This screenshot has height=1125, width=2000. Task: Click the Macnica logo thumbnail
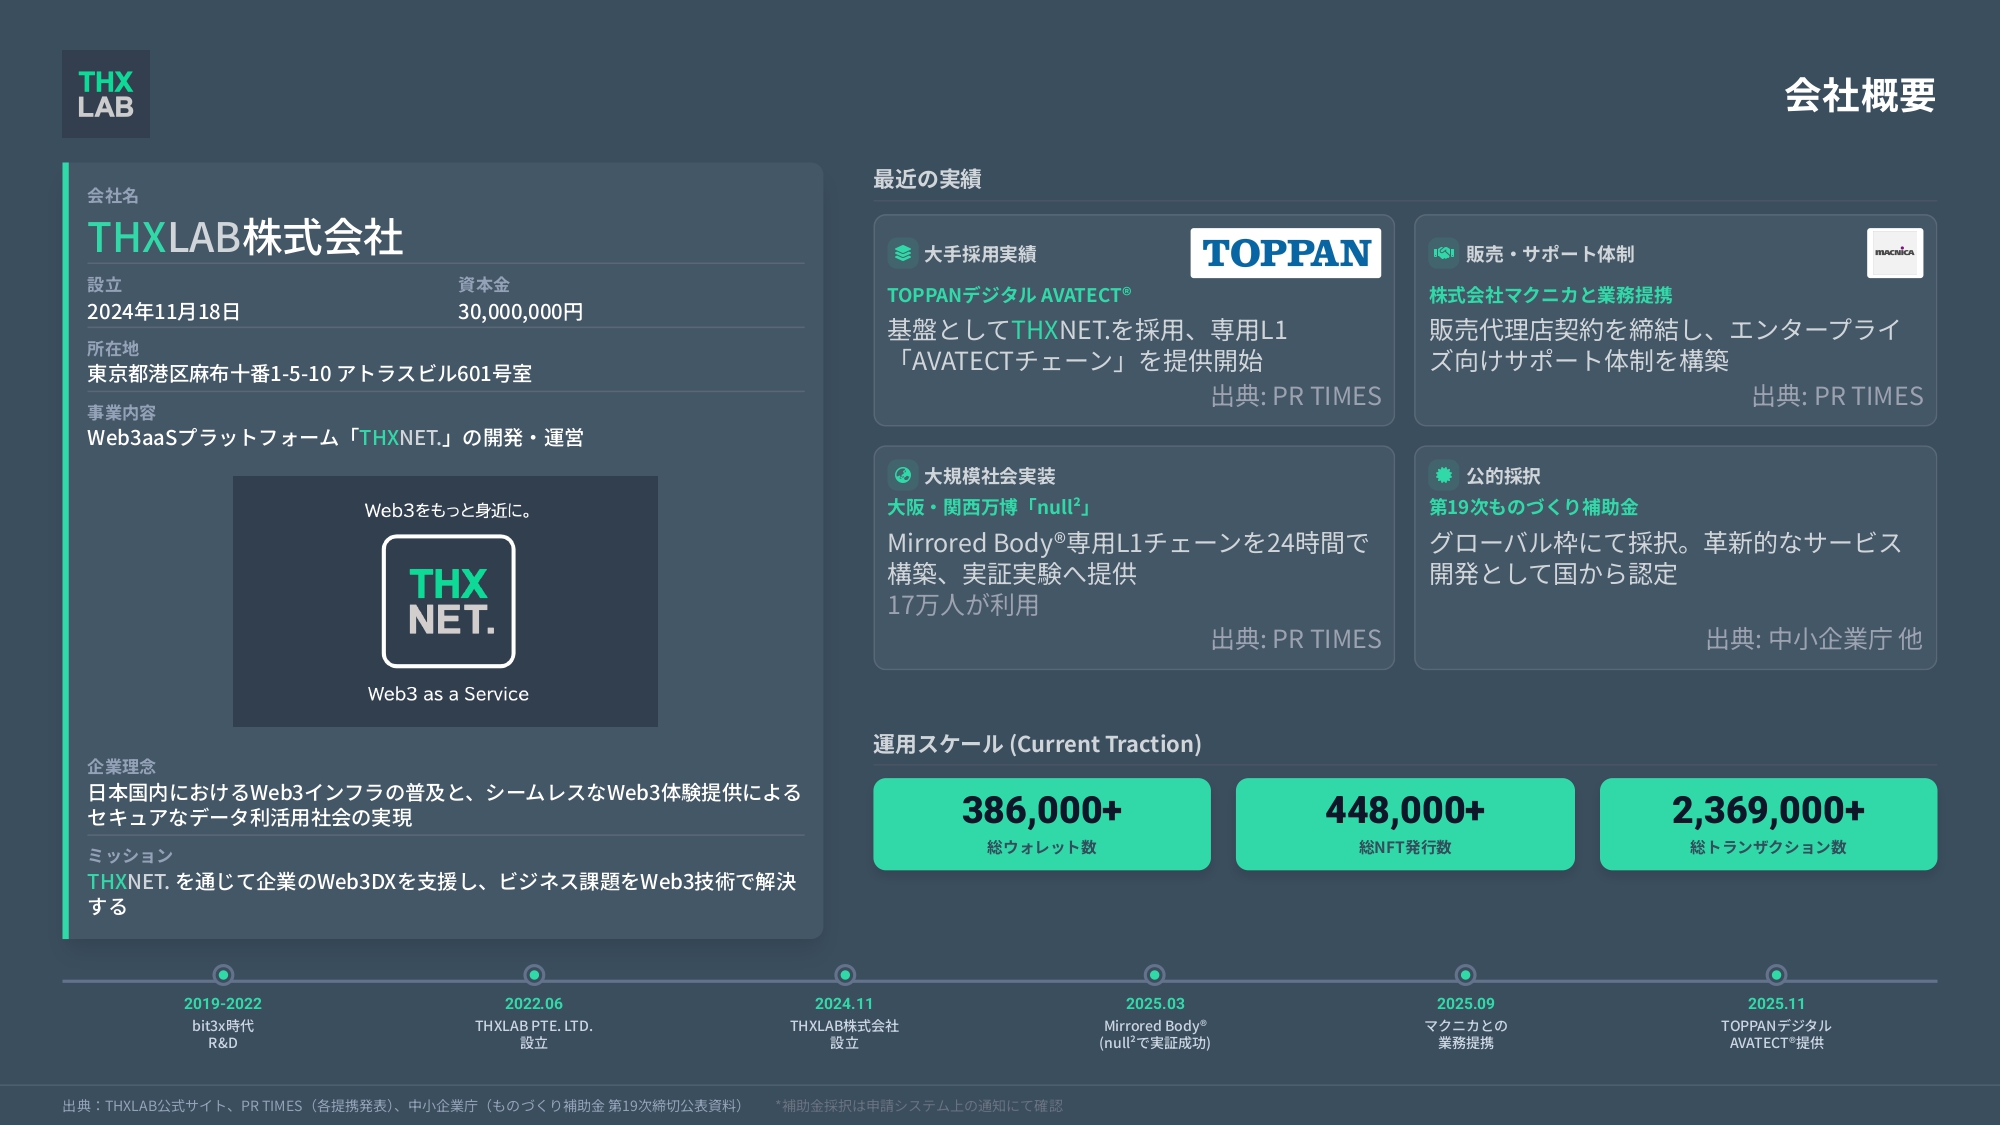pyautogui.click(x=1894, y=253)
